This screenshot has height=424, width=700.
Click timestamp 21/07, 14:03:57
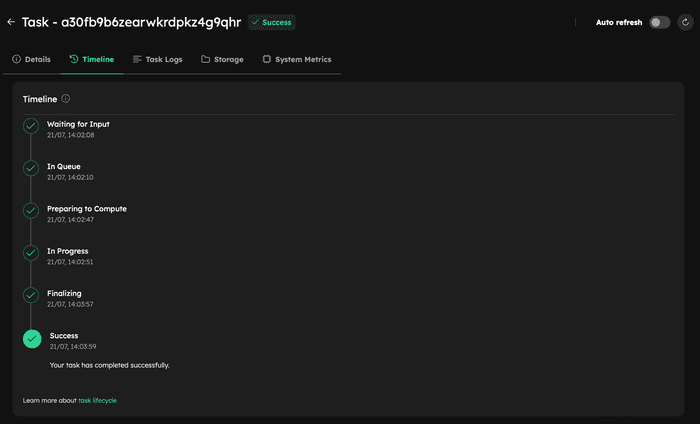(70, 304)
